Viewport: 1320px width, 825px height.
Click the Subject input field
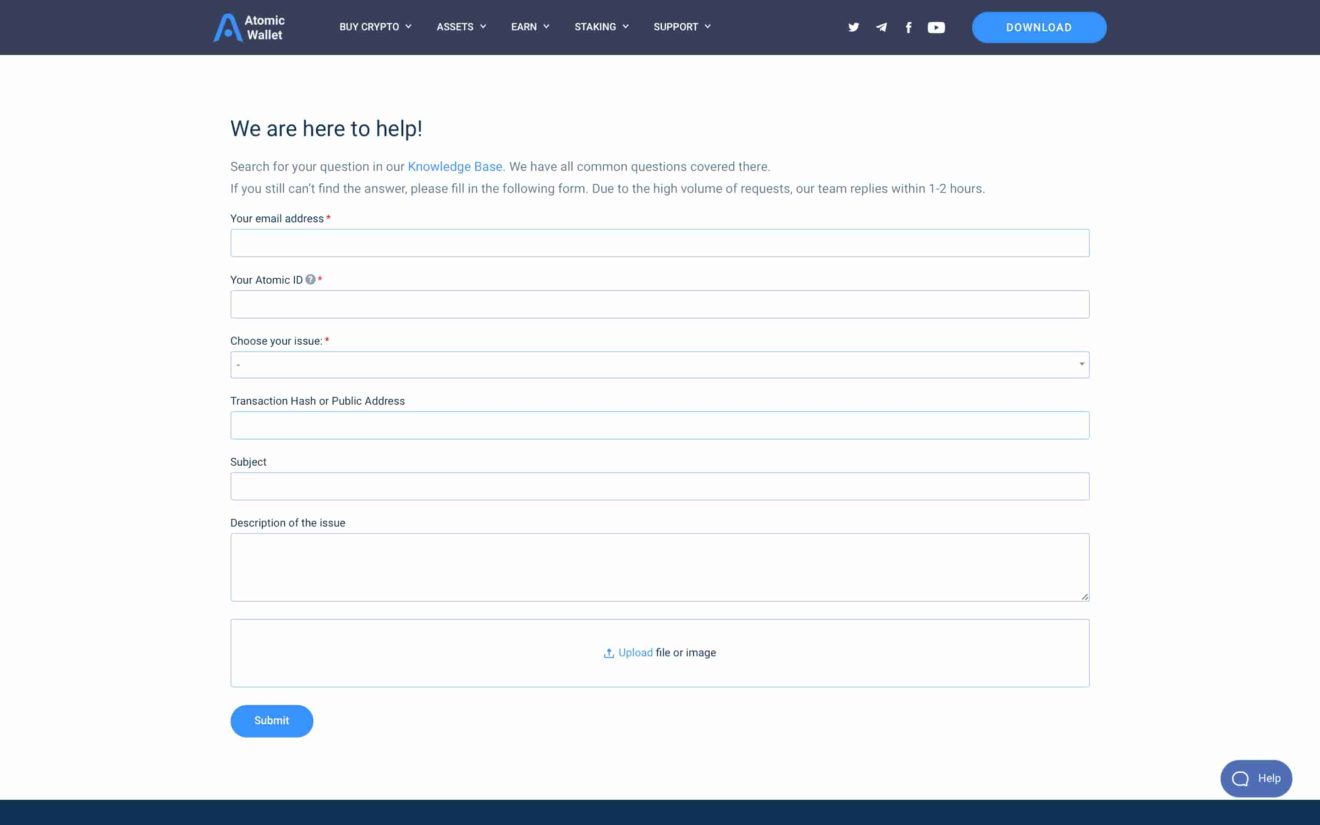pyautogui.click(x=660, y=485)
